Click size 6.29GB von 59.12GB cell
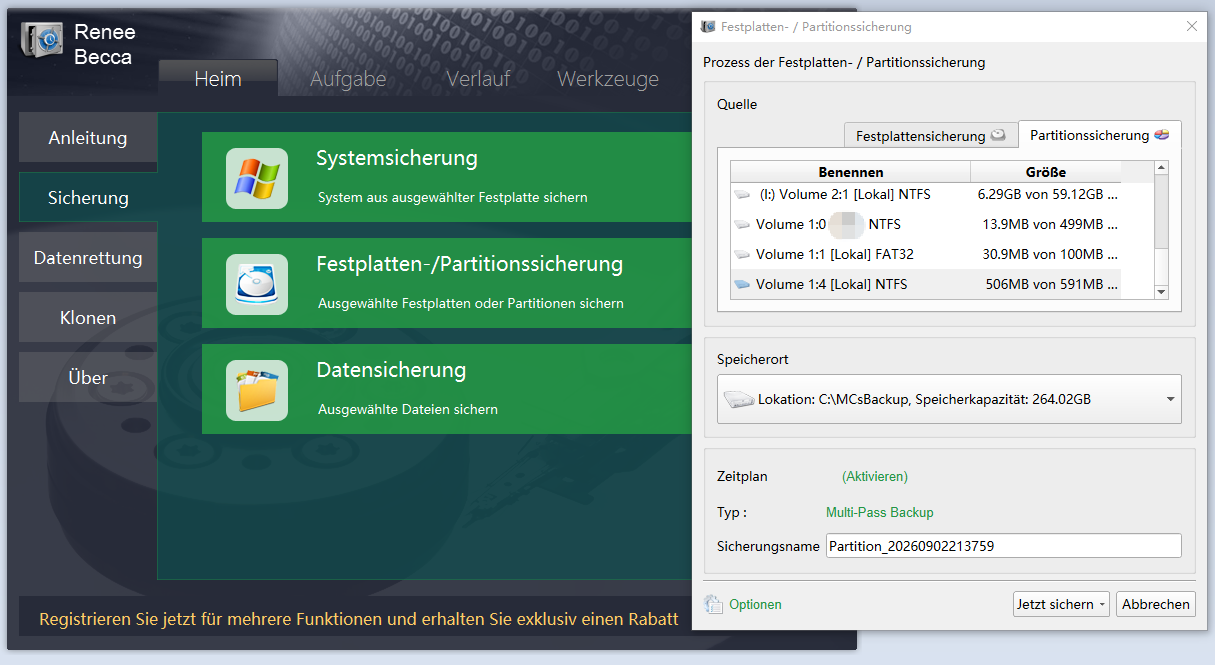The height and width of the screenshot is (665, 1215). click(x=1047, y=194)
